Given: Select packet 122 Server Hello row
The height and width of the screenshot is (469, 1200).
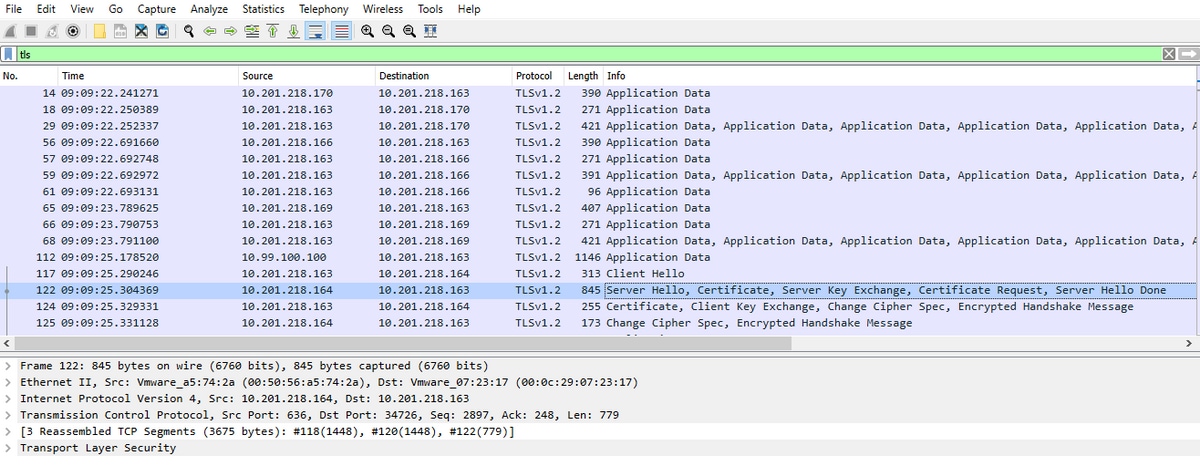Looking at the screenshot, I should (x=598, y=290).
